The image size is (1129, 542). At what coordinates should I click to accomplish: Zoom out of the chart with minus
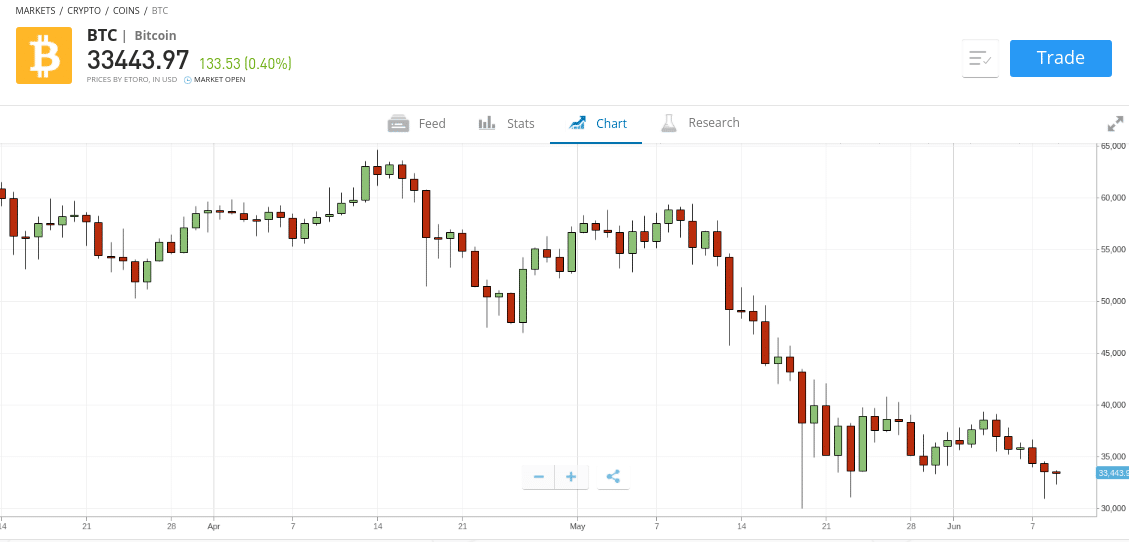(539, 477)
